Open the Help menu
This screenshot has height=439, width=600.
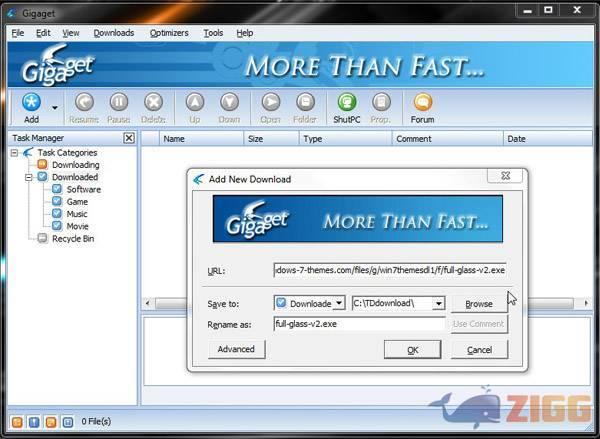pyautogui.click(x=245, y=33)
